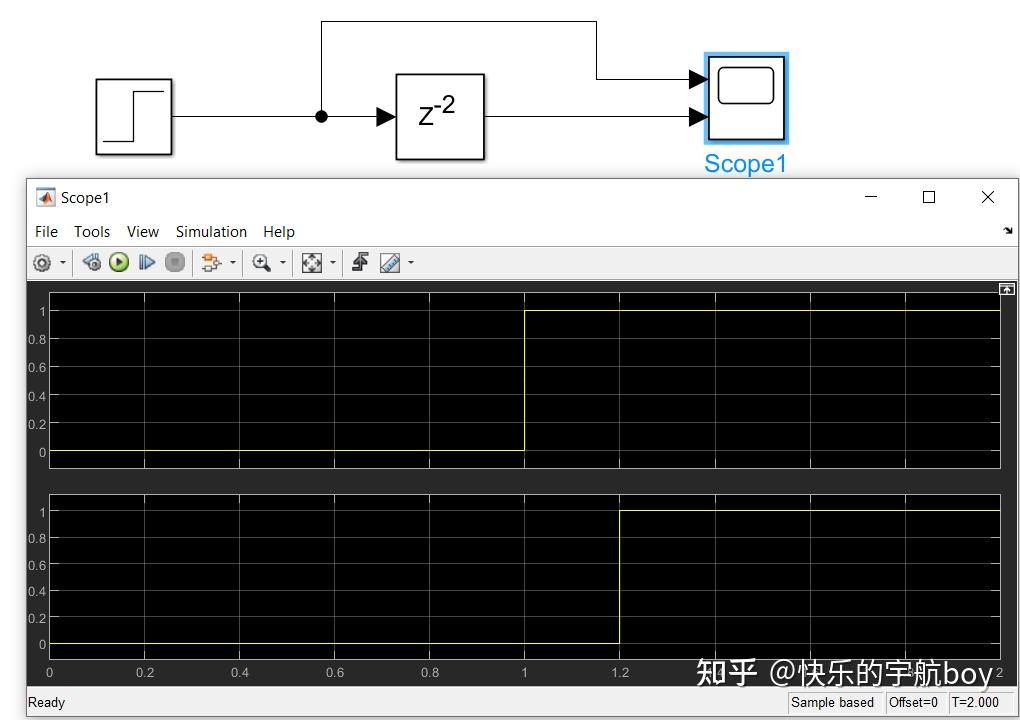Select the z^-2 delay block
The height and width of the screenshot is (720, 1020).
click(439, 116)
